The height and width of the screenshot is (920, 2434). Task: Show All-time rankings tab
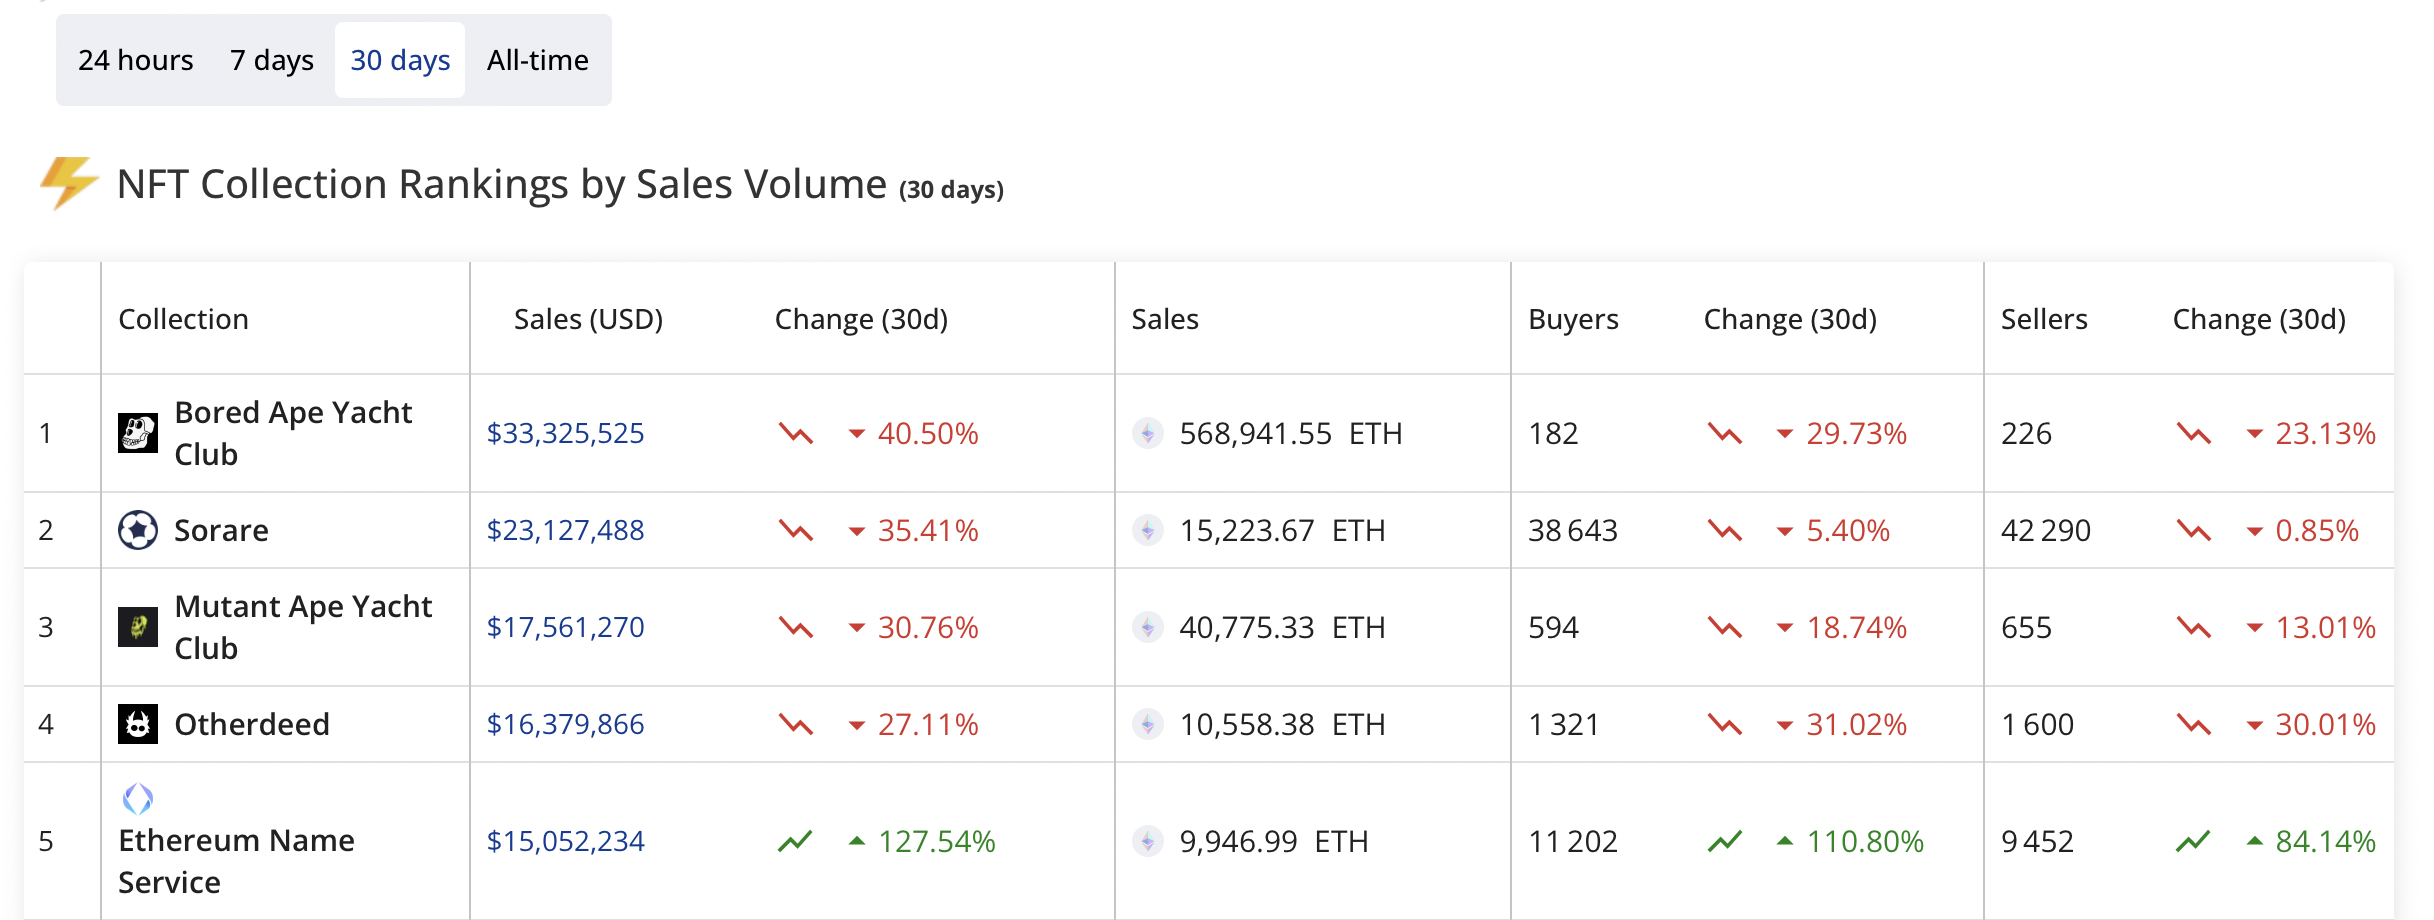[x=538, y=60]
